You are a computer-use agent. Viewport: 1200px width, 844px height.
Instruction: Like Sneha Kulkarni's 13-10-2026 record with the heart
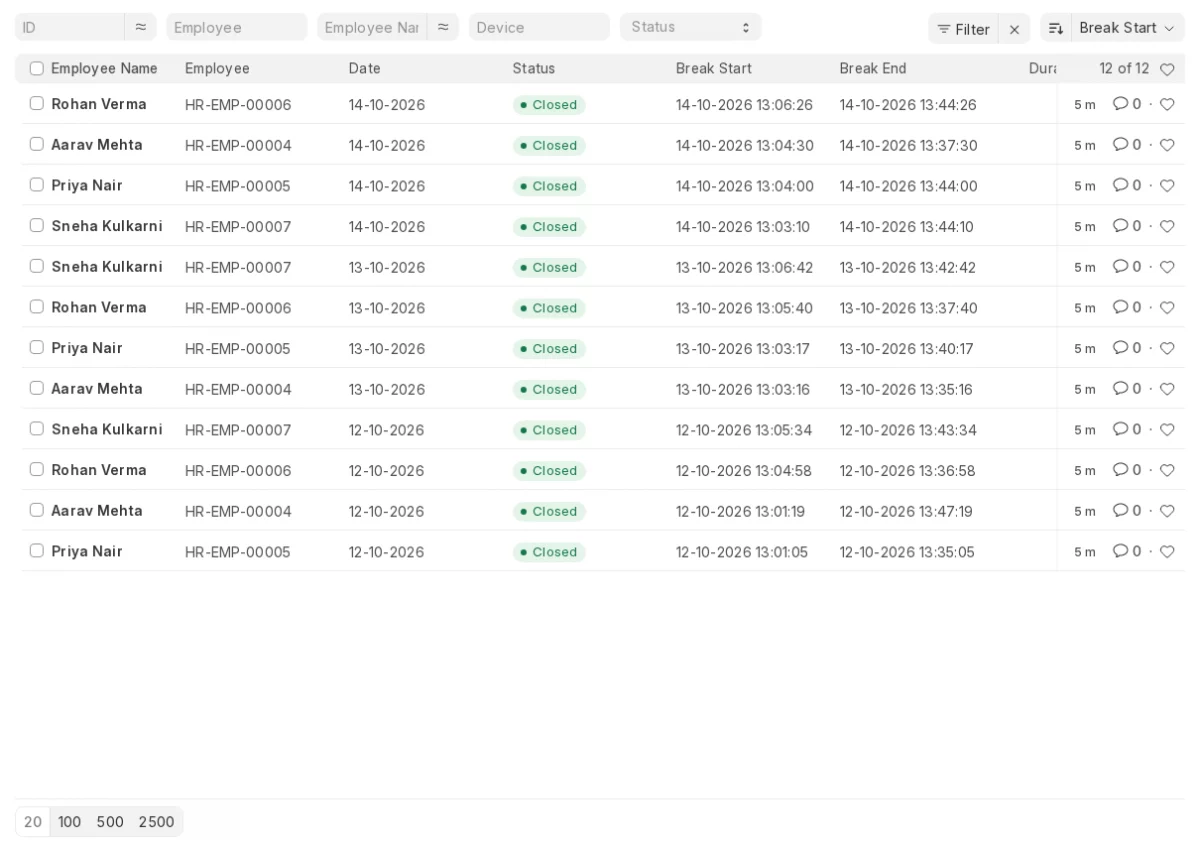[1167, 267]
